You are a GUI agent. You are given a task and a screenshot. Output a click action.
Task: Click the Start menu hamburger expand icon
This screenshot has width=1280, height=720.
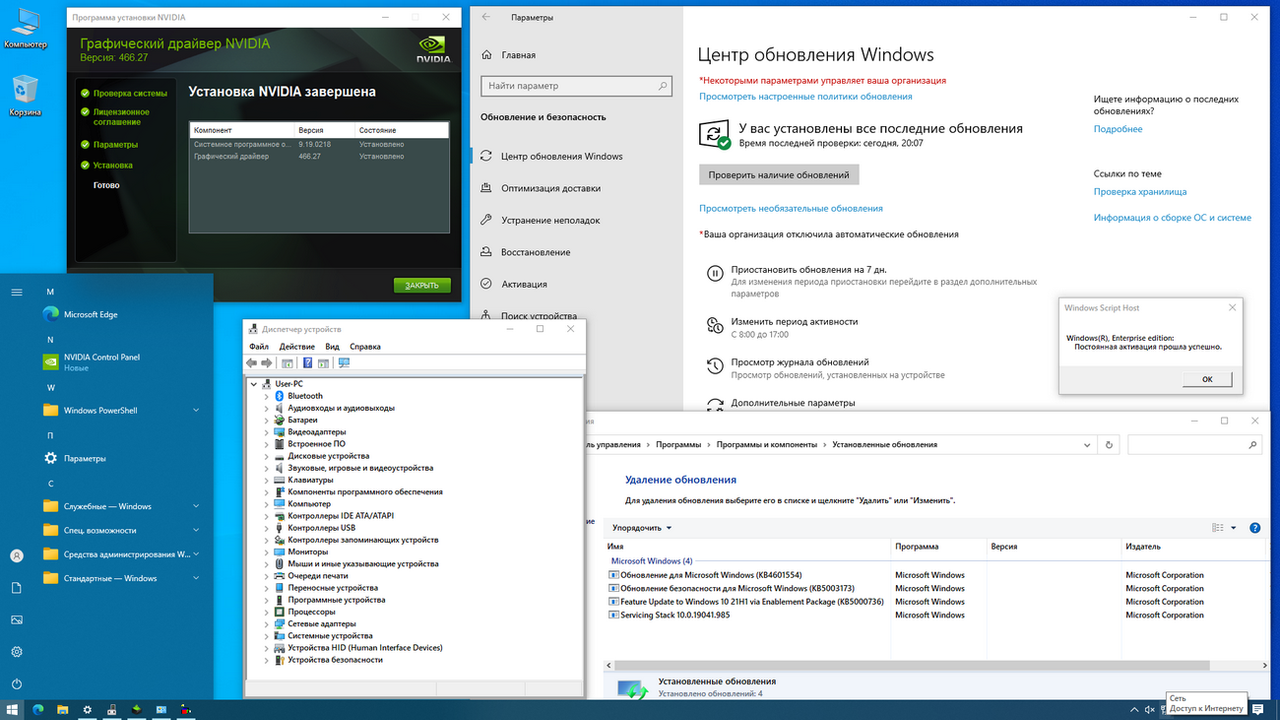coord(17,292)
